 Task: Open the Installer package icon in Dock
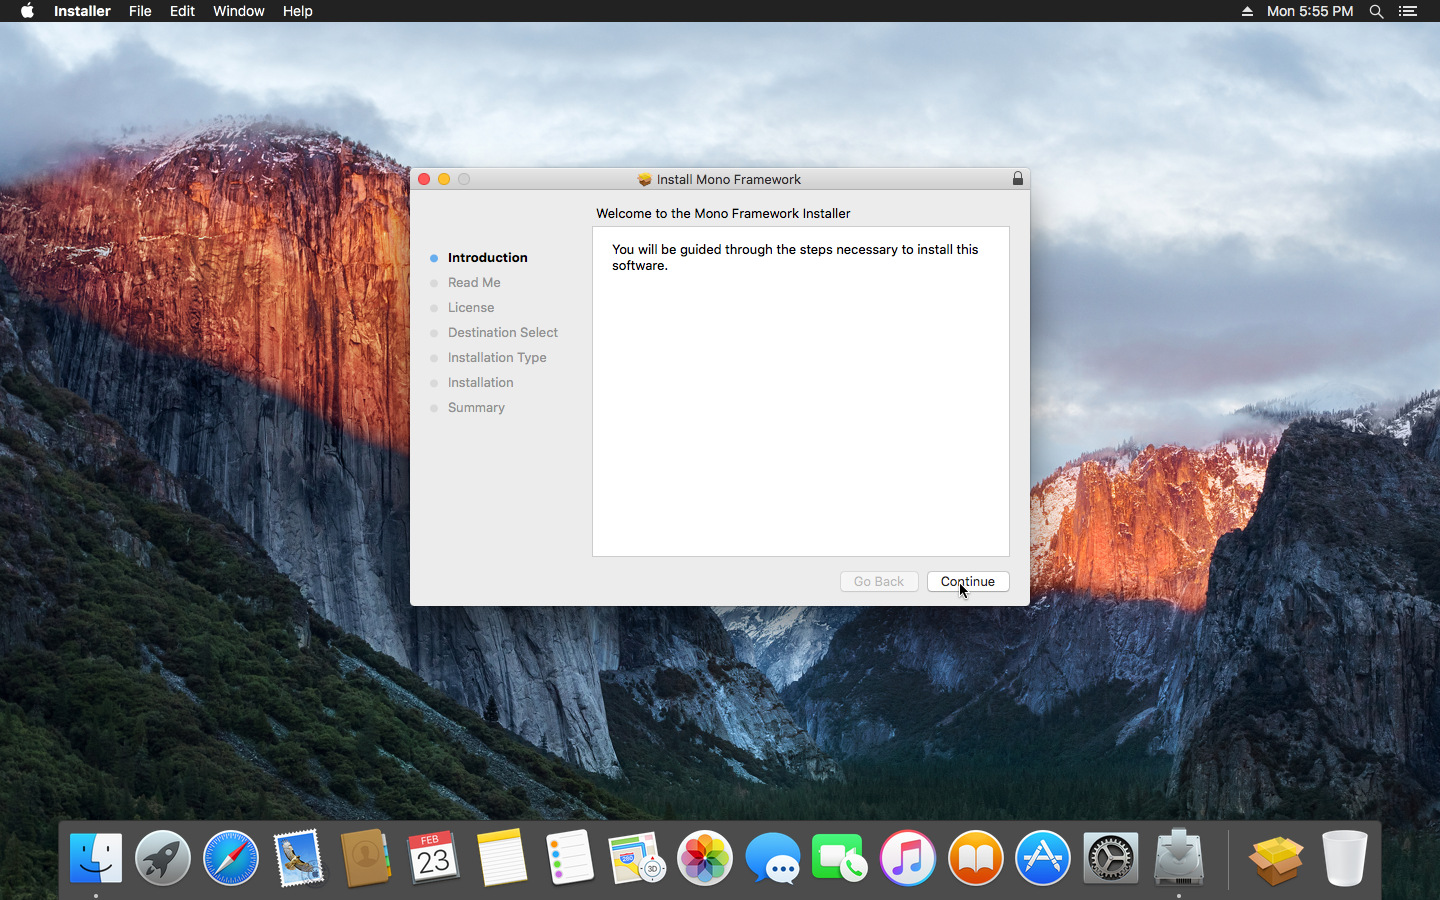coord(1276,859)
